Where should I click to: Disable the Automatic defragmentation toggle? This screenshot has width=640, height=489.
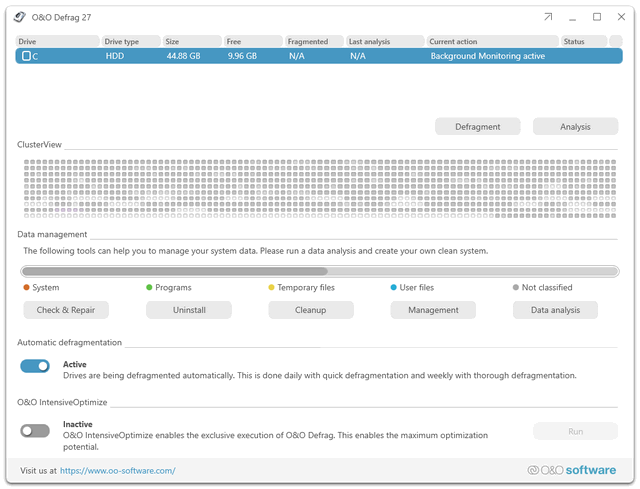point(35,366)
